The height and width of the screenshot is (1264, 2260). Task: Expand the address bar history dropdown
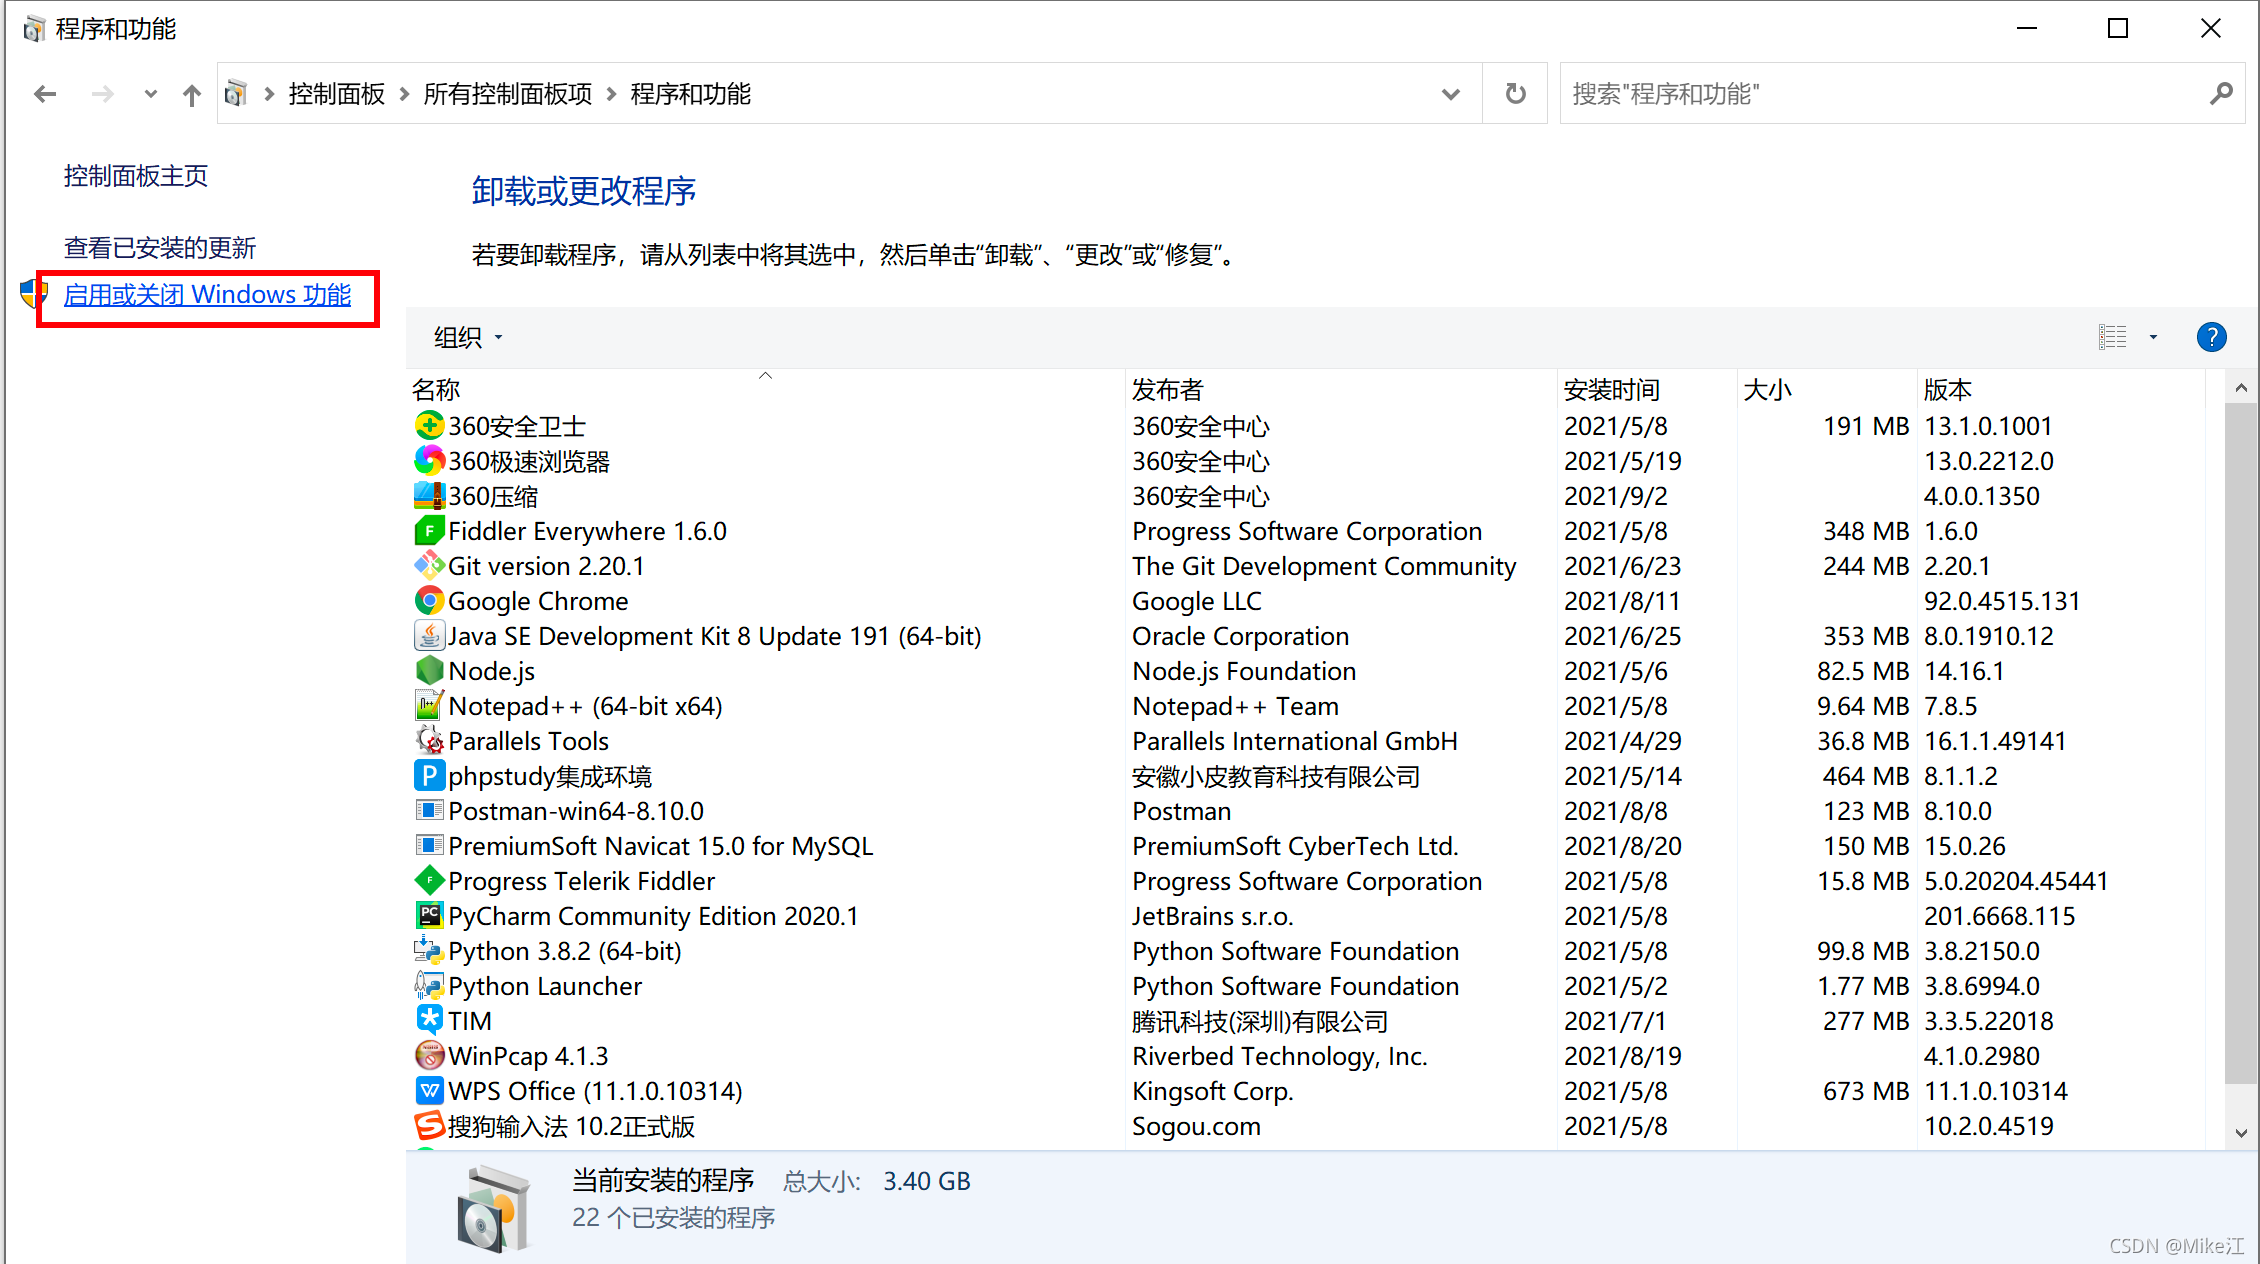1451,94
